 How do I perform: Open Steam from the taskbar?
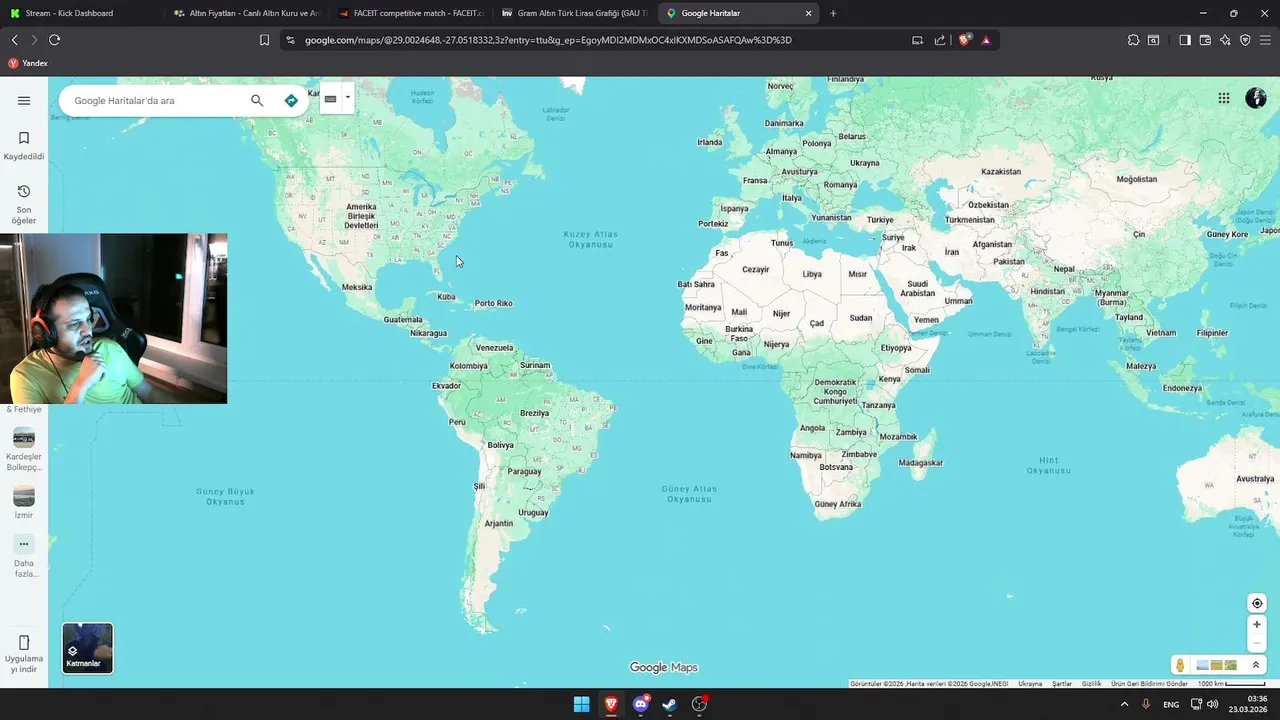670,704
